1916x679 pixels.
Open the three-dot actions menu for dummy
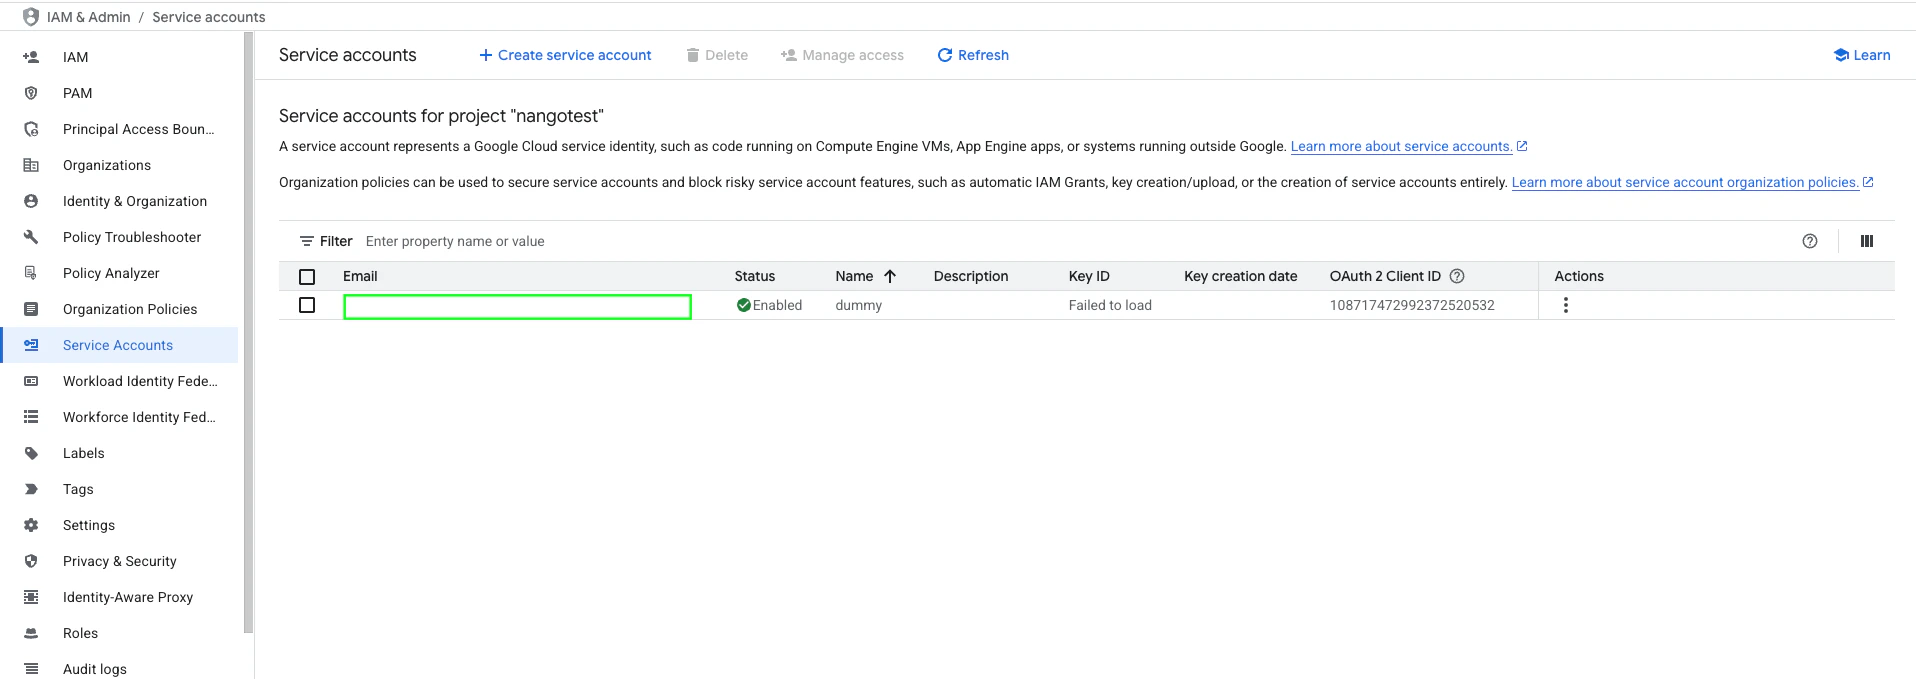pyautogui.click(x=1566, y=305)
